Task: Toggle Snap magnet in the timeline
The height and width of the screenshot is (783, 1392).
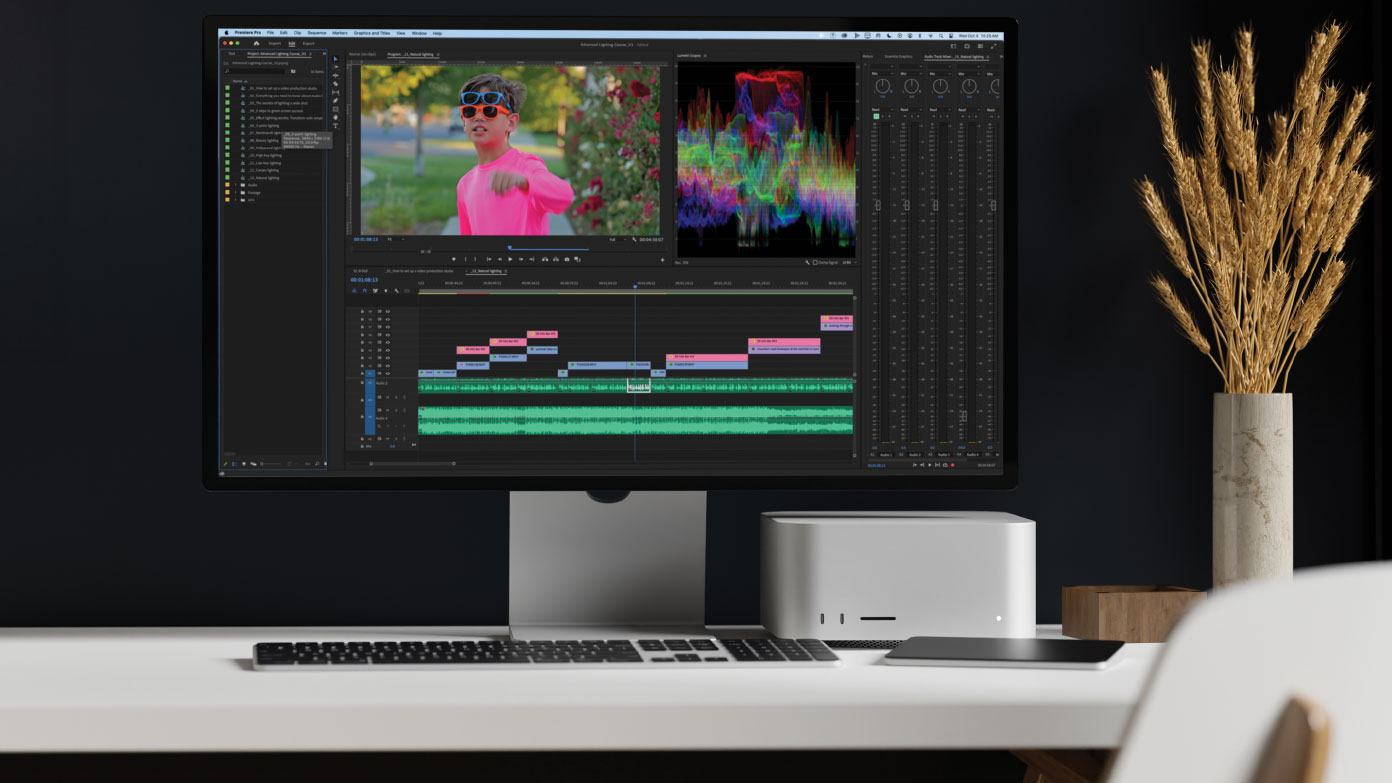Action: [x=365, y=291]
